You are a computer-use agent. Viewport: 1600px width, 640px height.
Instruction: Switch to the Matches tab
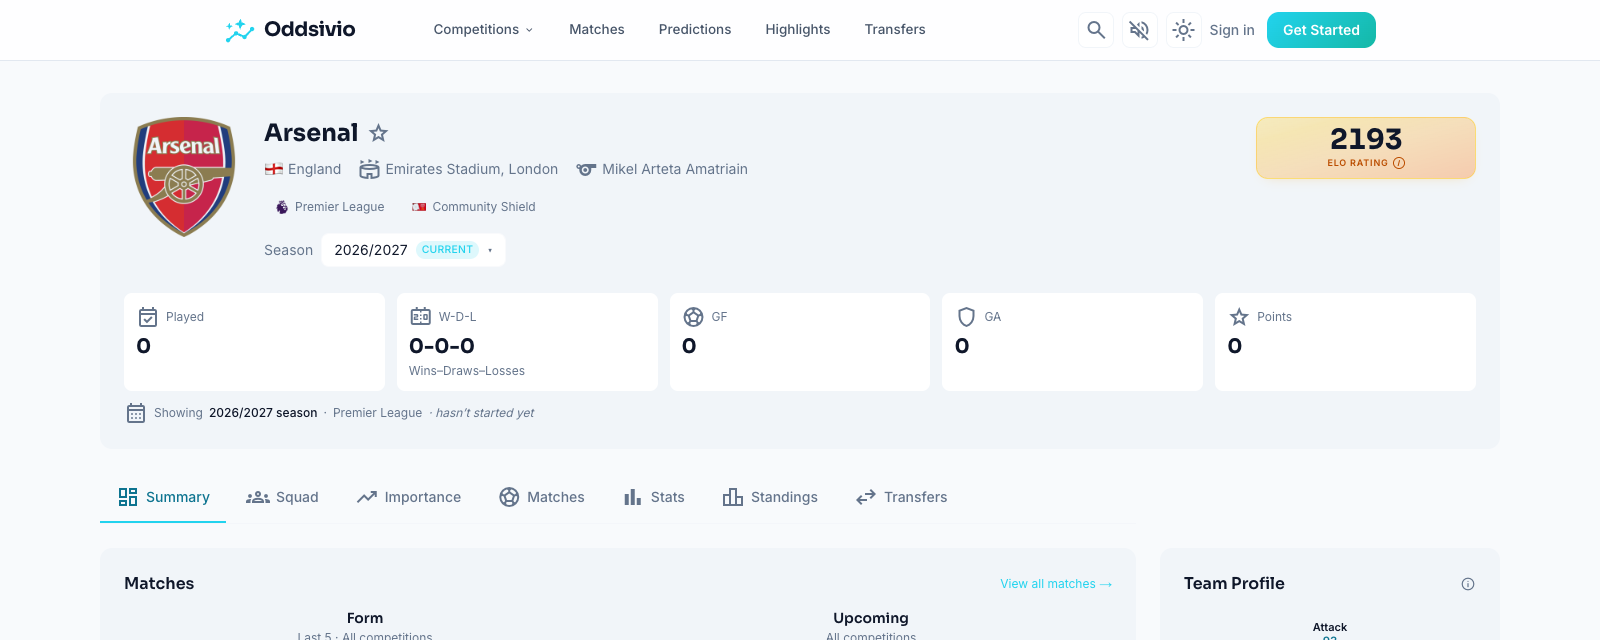pyautogui.click(x=542, y=497)
